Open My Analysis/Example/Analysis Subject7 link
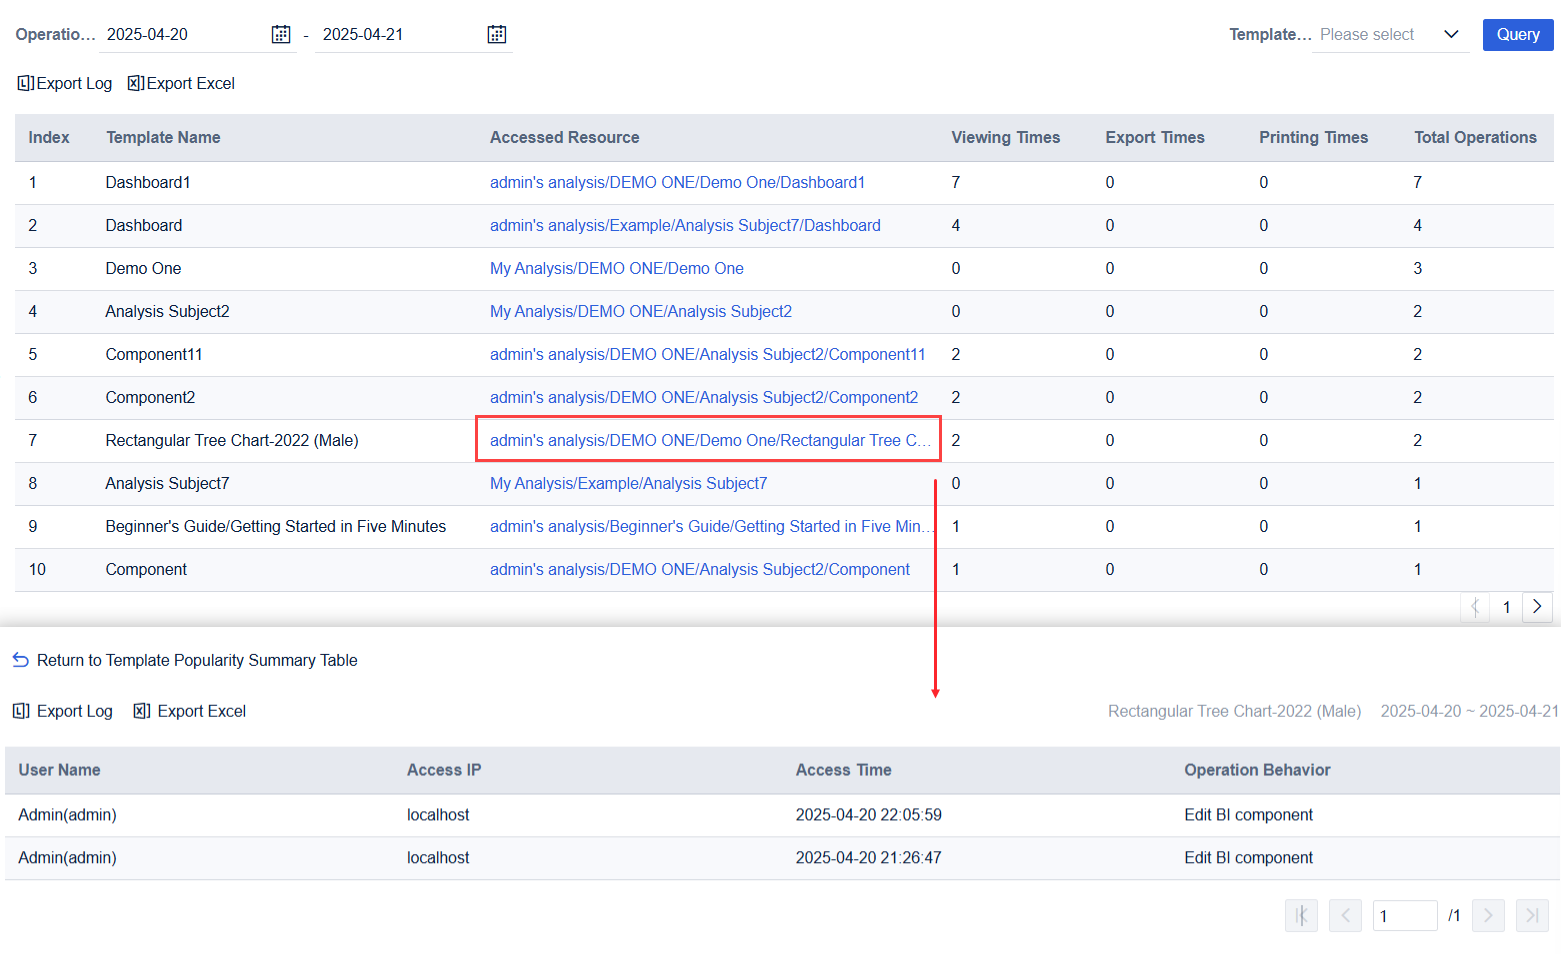Image resolution: width=1561 pixels, height=954 pixels. [x=628, y=483]
